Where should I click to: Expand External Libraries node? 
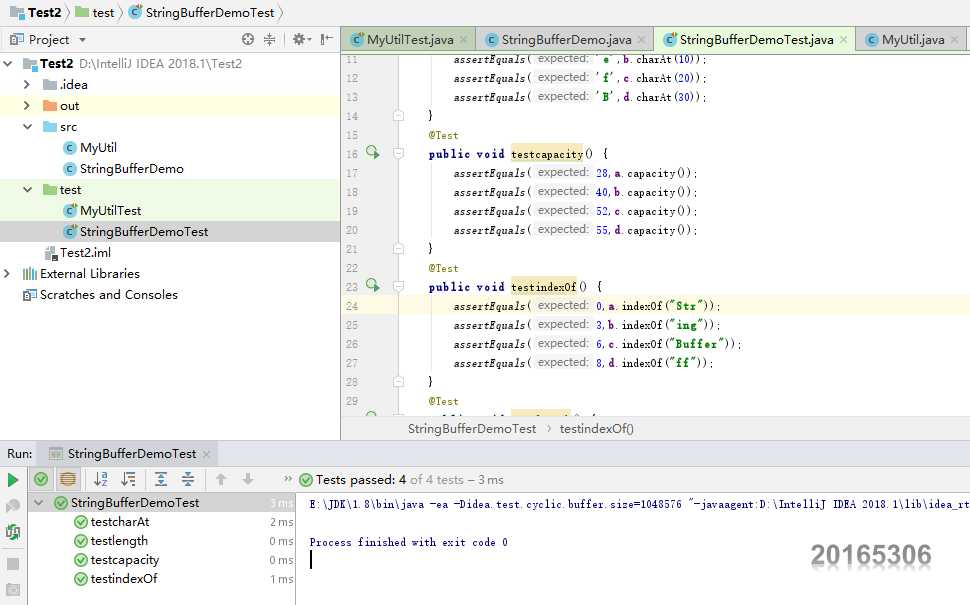click(x=8, y=274)
